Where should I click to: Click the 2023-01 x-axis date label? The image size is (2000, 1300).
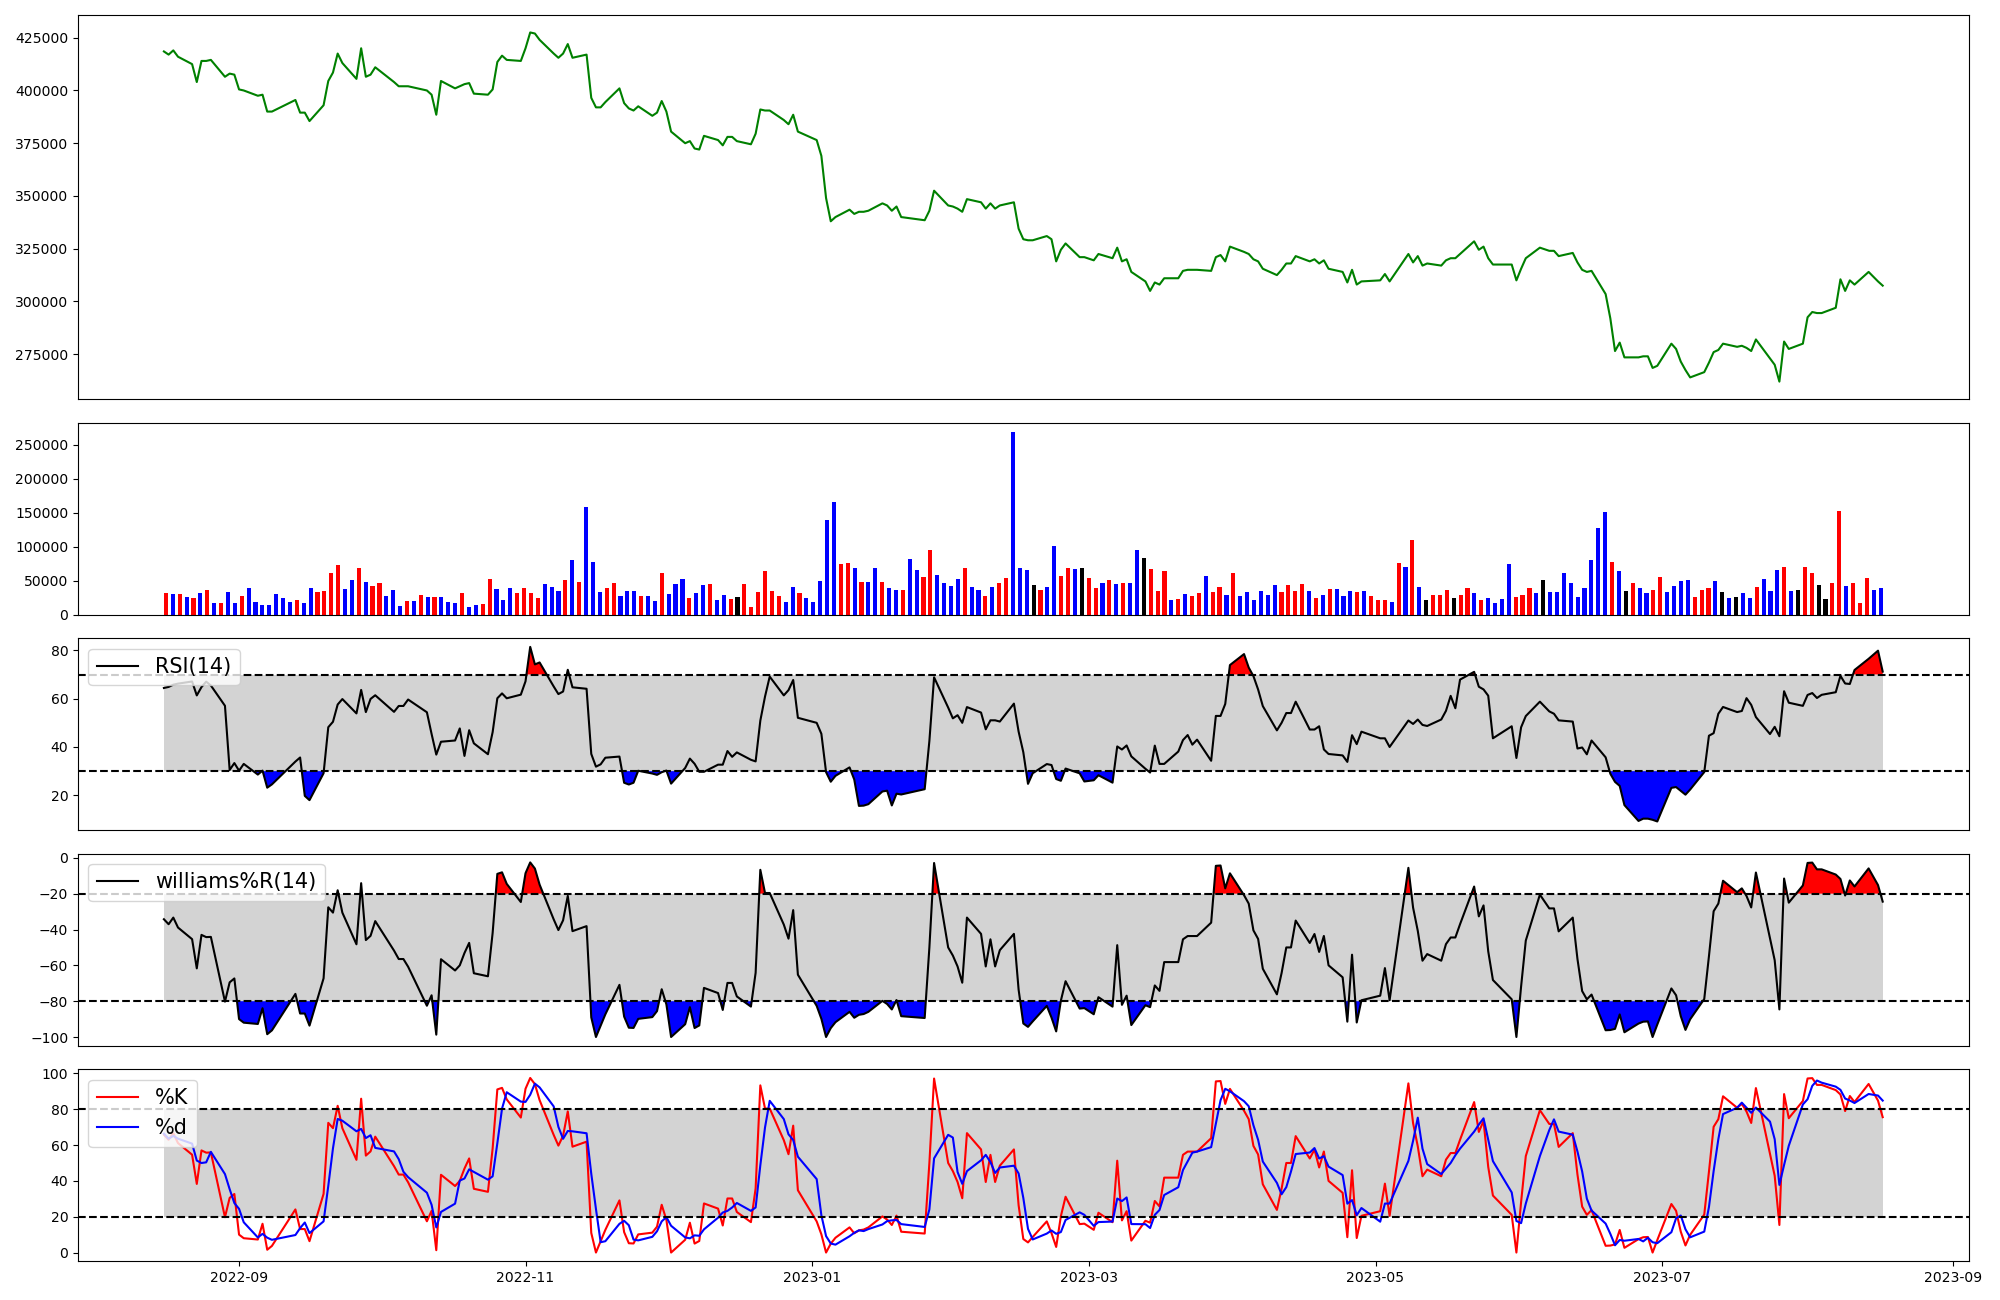coord(812,1277)
